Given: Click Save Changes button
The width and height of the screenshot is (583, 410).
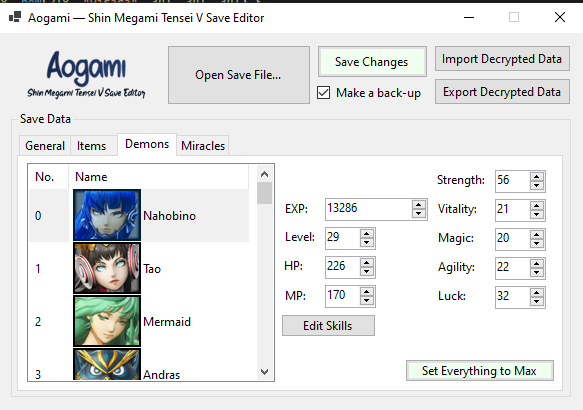Looking at the screenshot, I should 372,62.
